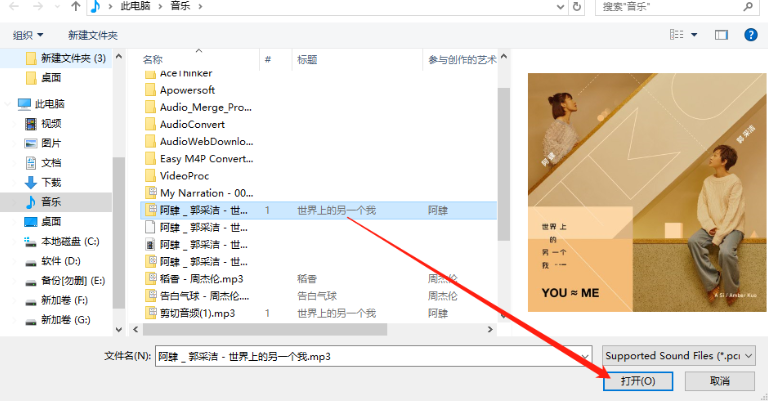Viewport: 768px width, 401px height.
Task: Sort by 标题 column header
Action: click(307, 60)
